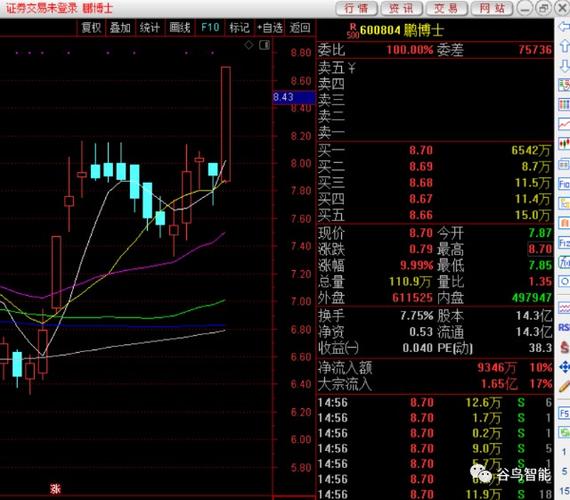Click the 叠加 overlay toolbar button

pyautogui.click(x=120, y=28)
